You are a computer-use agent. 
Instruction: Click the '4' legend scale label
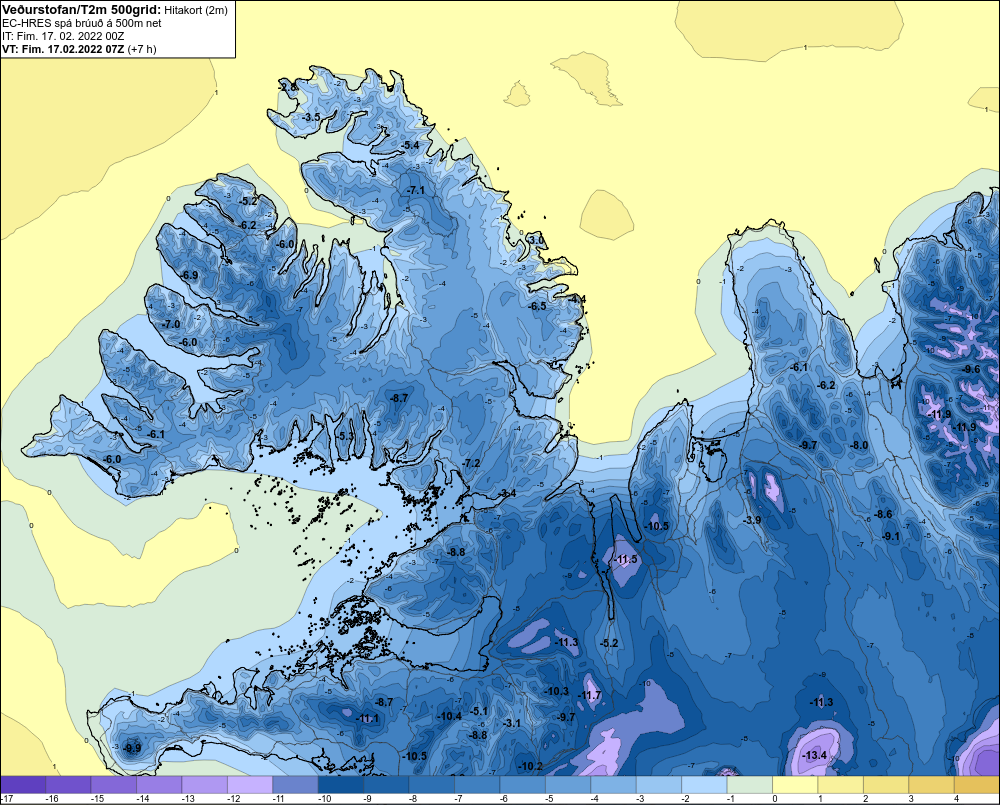[956, 799]
